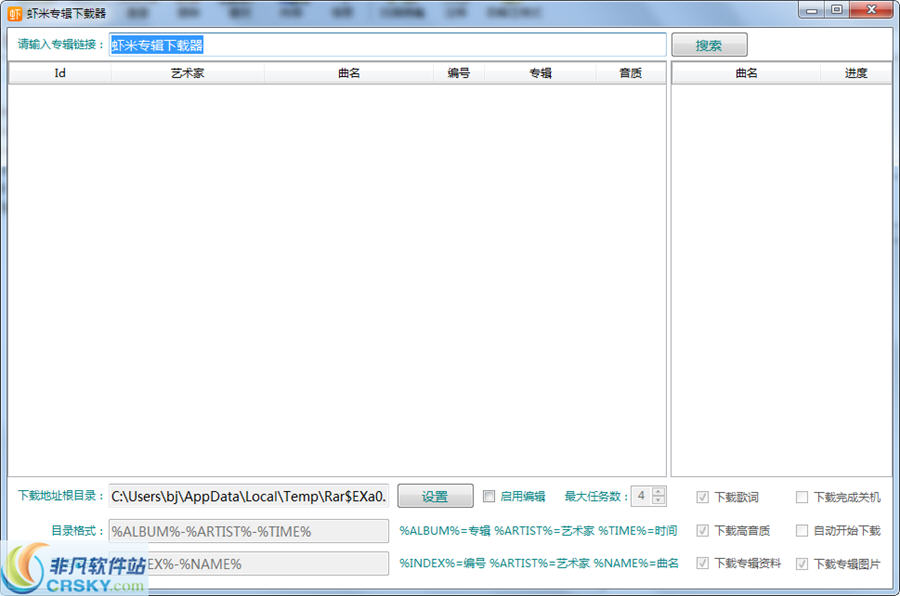Image resolution: width=900 pixels, height=596 pixels.
Task: Toggle the 下载专辑图片 checkbox
Action: [802, 564]
